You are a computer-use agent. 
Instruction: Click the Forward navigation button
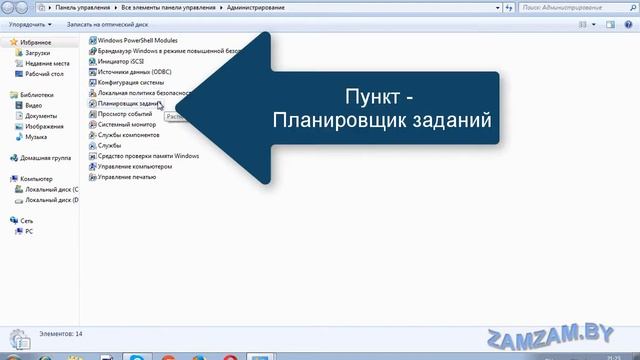pyautogui.click(x=21, y=7)
